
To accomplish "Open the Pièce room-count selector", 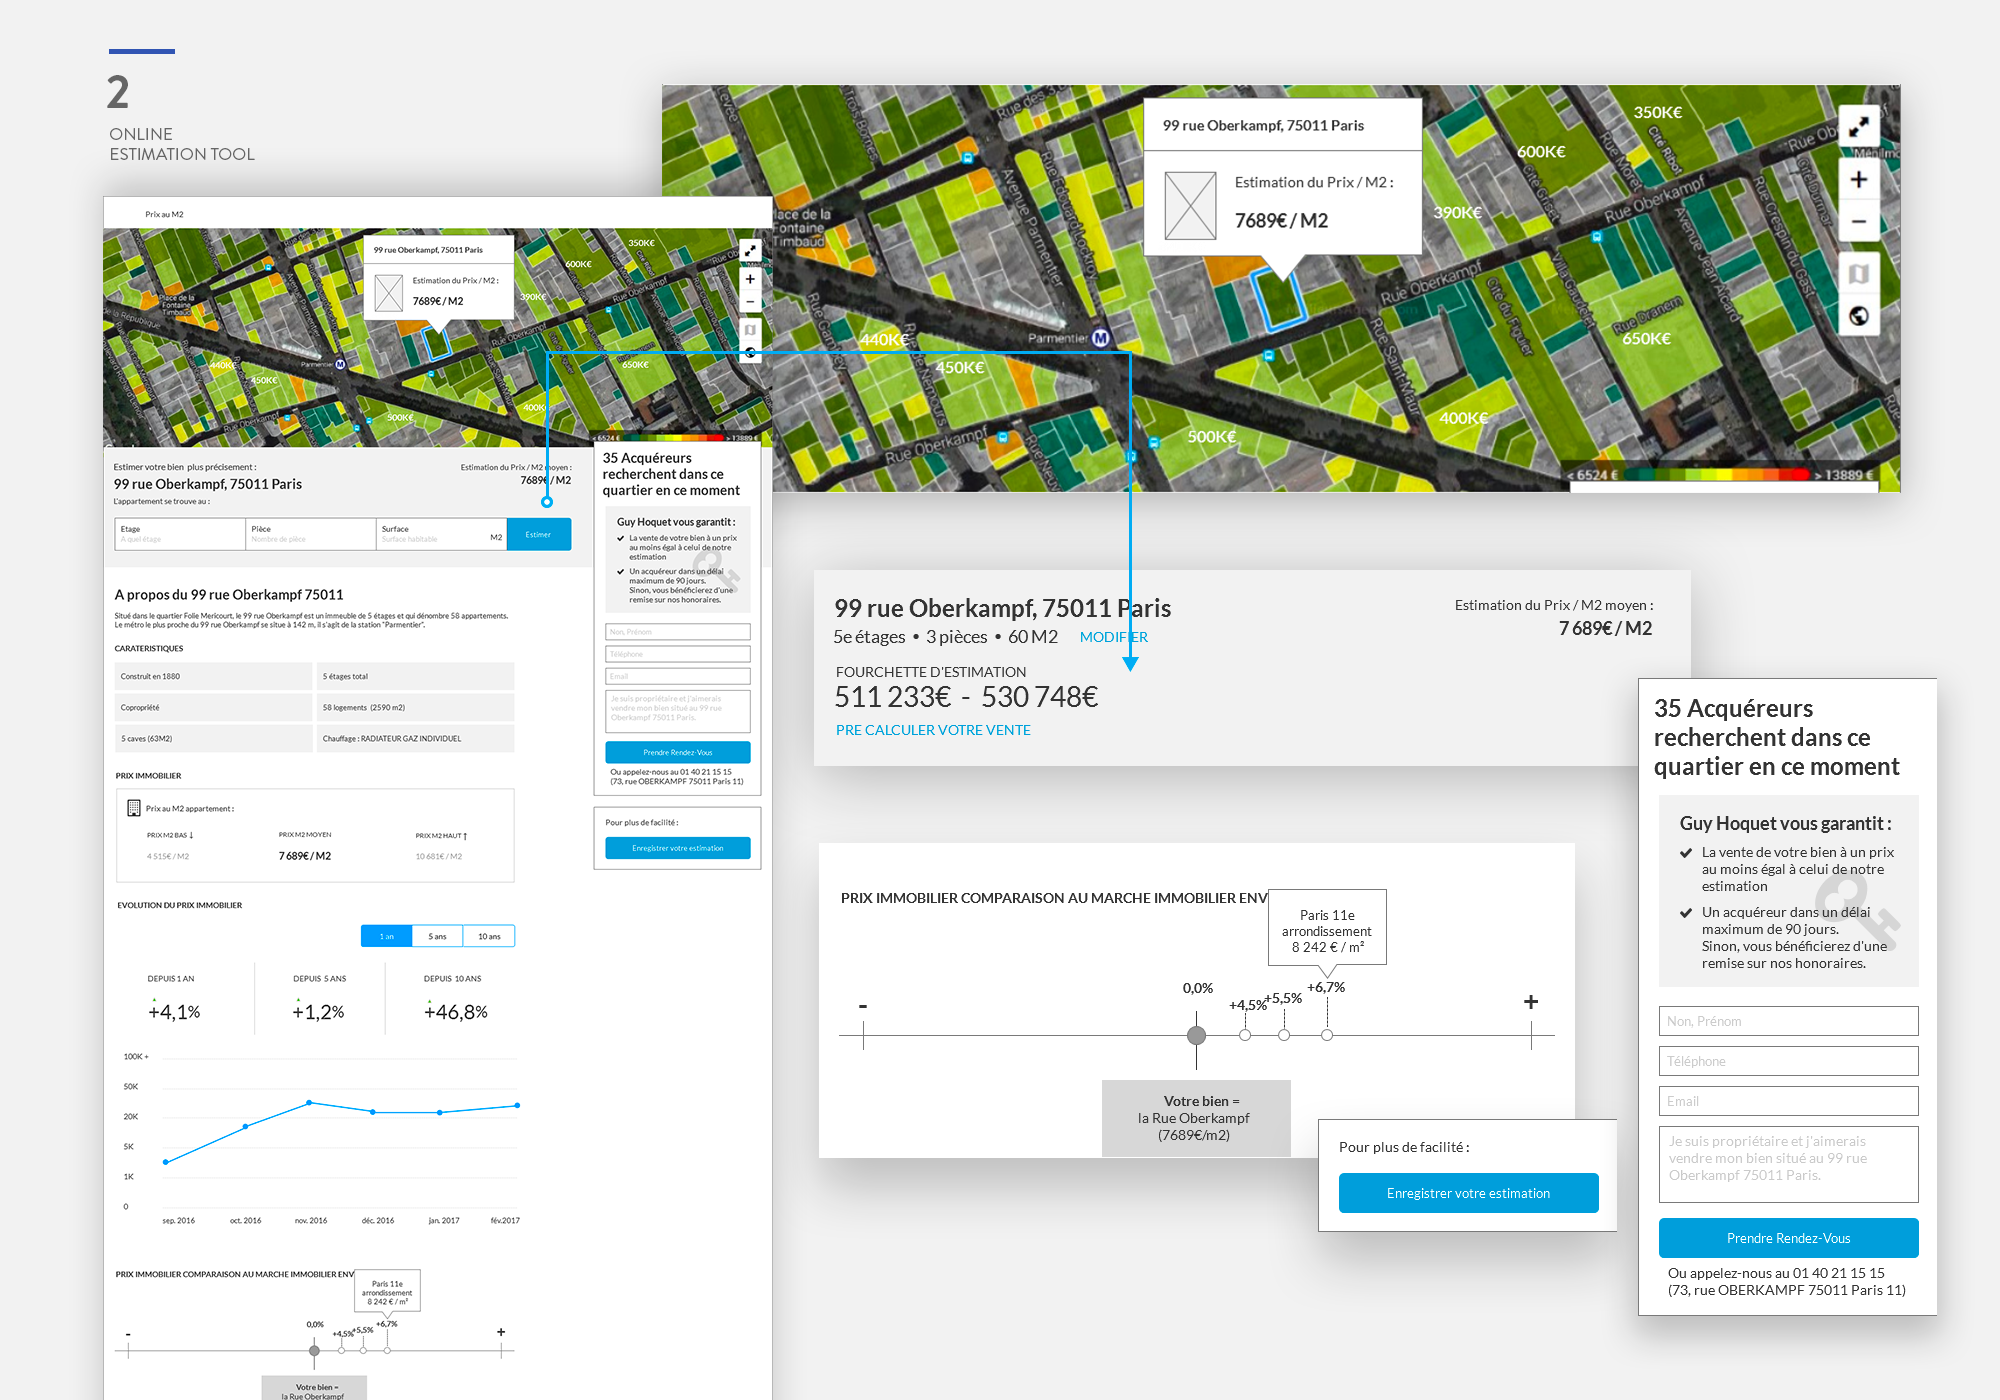I will point(310,534).
